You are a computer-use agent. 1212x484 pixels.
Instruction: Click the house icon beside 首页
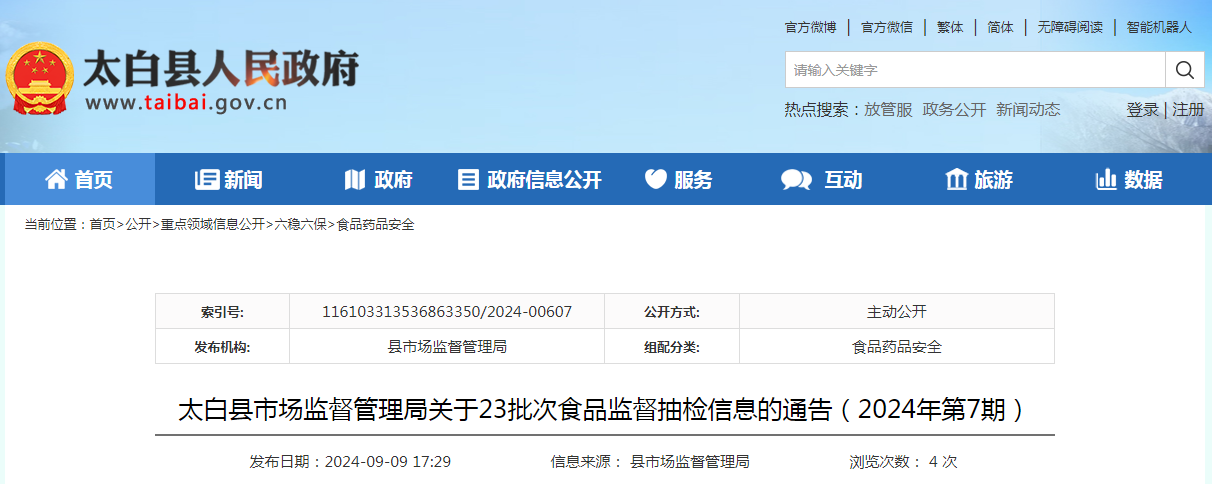pos(57,179)
